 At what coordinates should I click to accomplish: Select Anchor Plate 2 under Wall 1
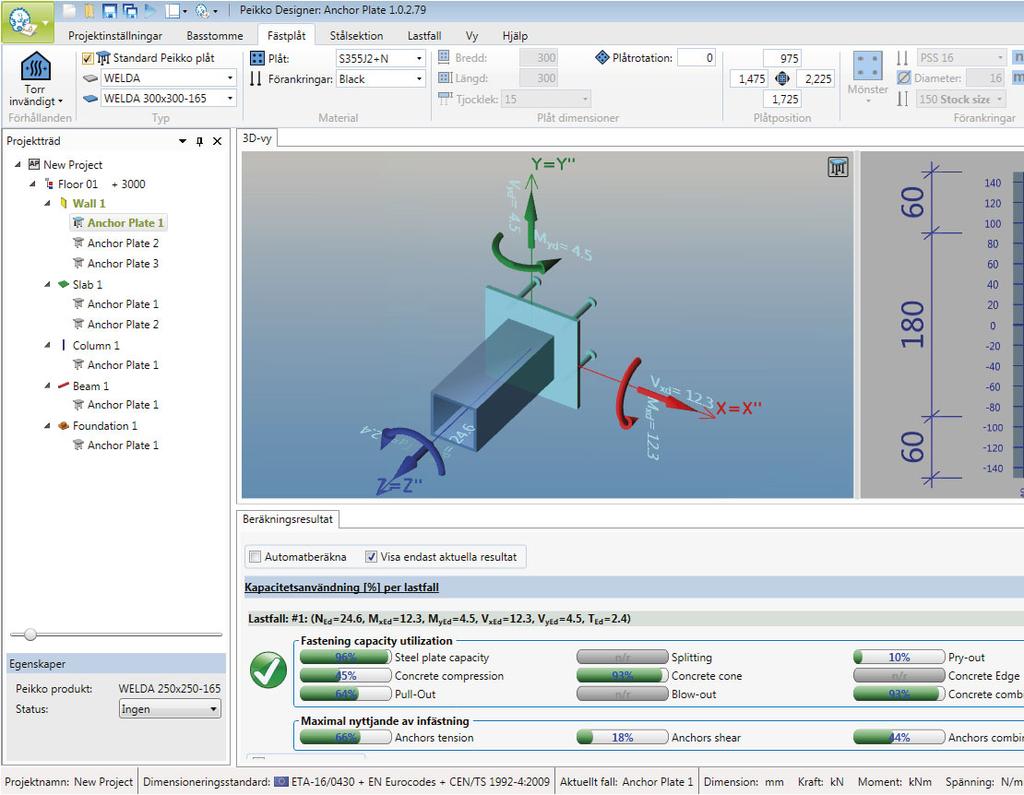point(123,243)
